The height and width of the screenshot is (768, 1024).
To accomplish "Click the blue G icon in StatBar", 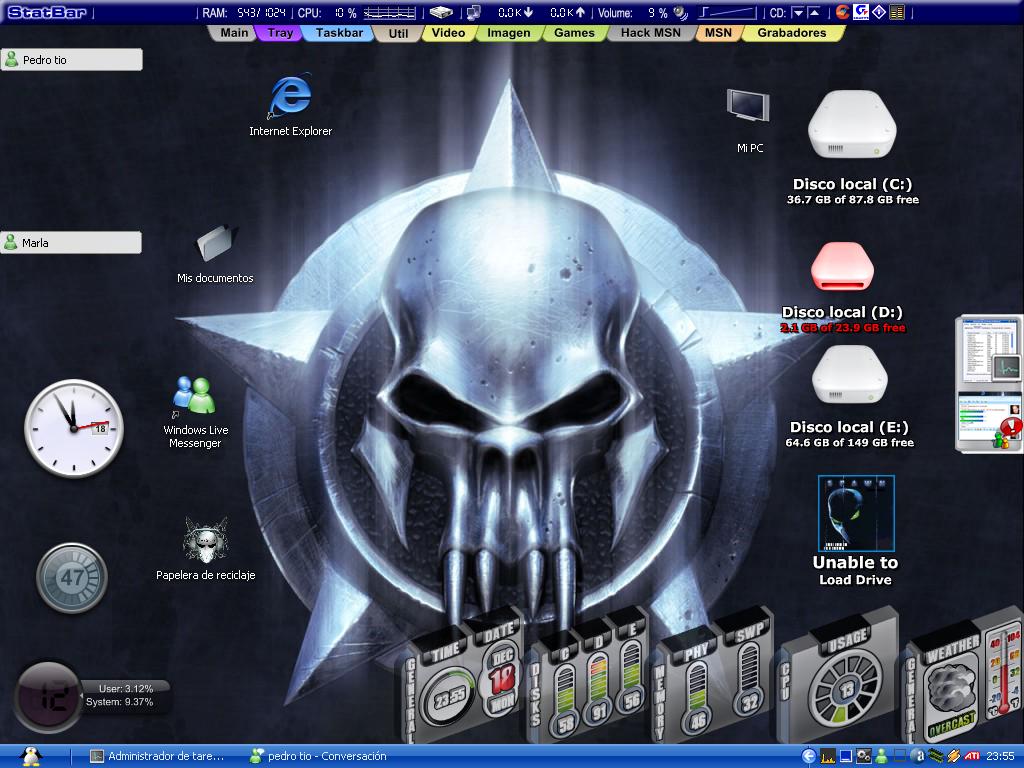I will 861,12.
